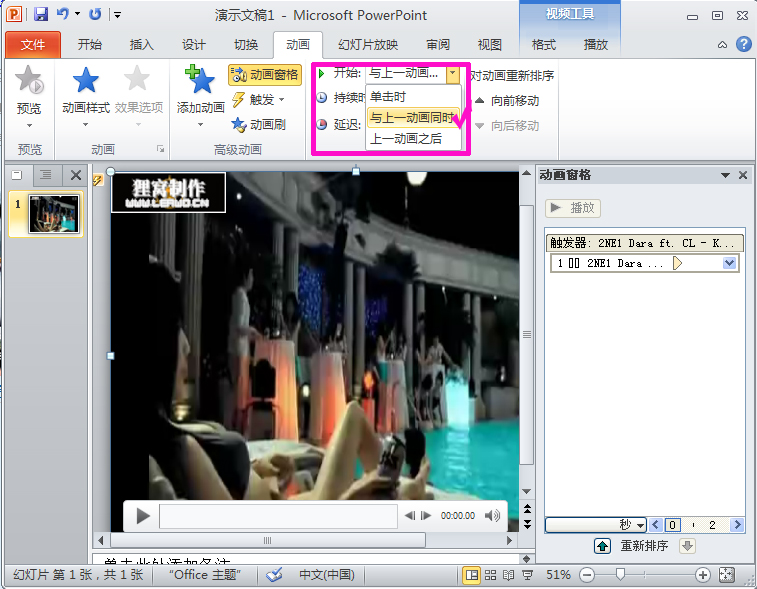Save the presentation with the floppy disk icon
The height and width of the screenshot is (589, 757).
[x=41, y=14]
